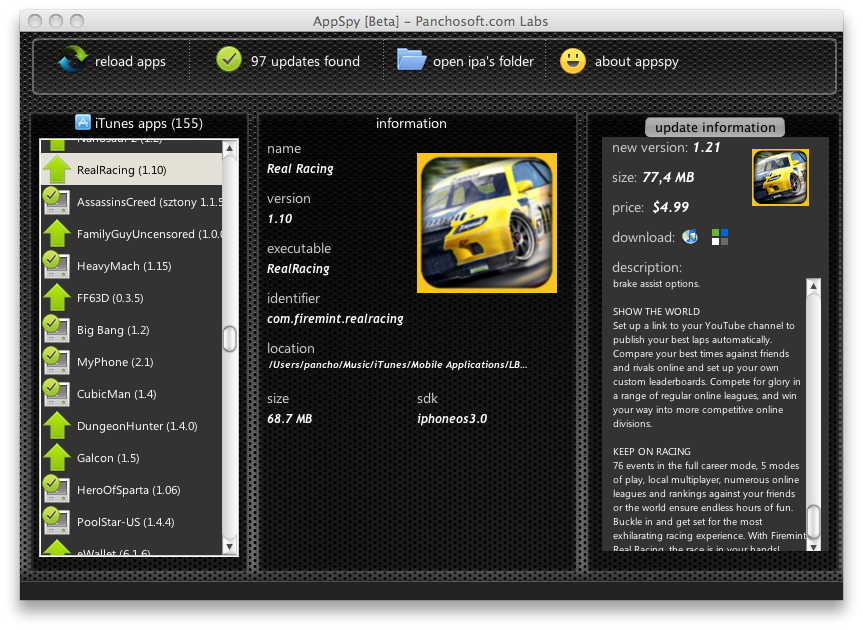Select DungeonHunter (1.4.0) in list
863x630 pixels.
pyautogui.click(x=132, y=425)
